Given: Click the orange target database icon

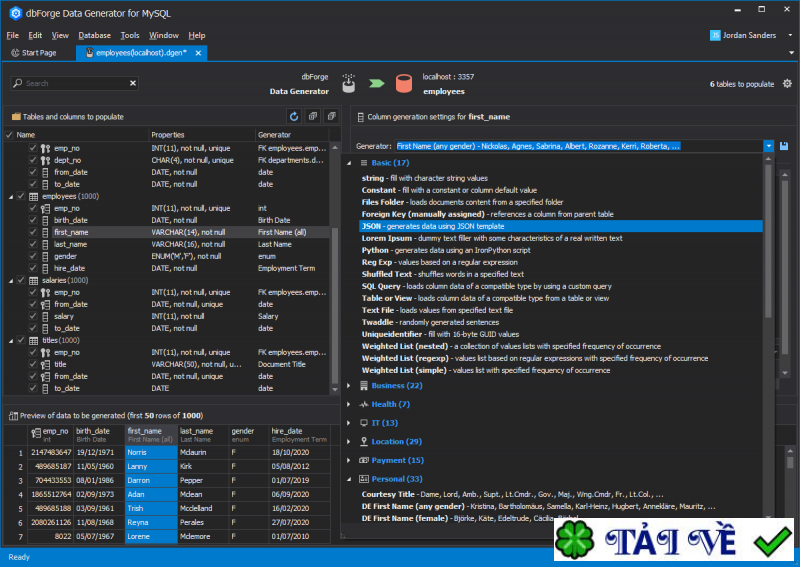Looking at the screenshot, I should click(402, 84).
